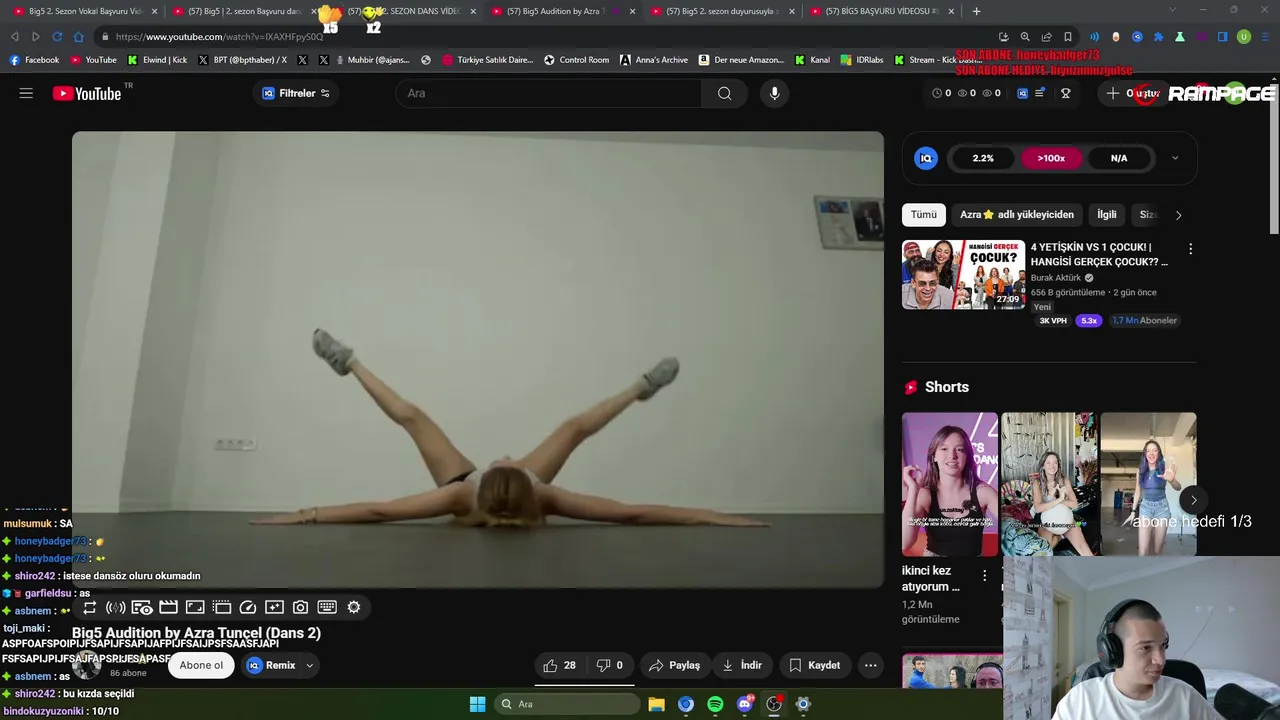Expand the vidIQ stats panel chevron
The height and width of the screenshot is (720, 1280).
point(1175,158)
